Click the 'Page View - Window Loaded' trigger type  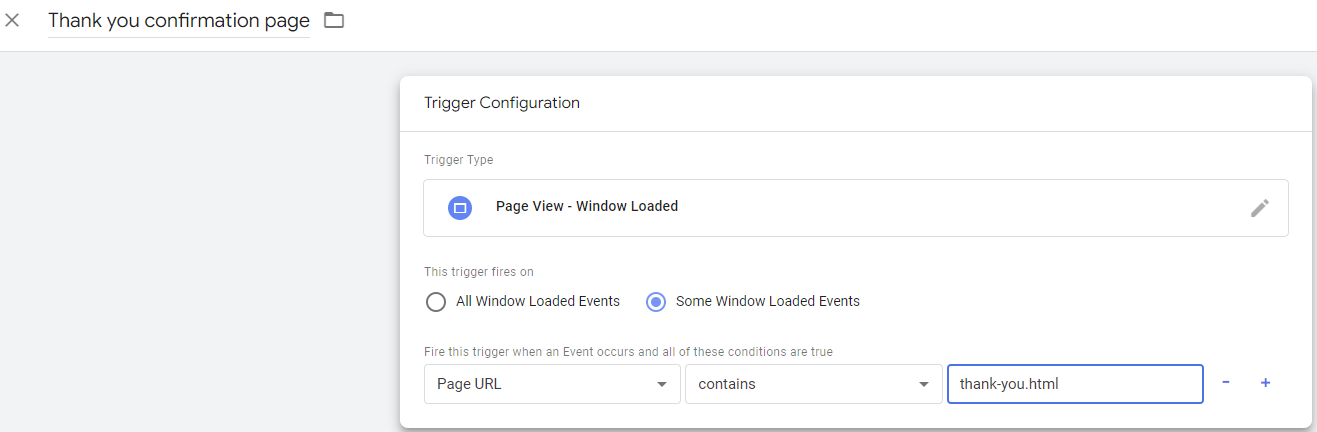pos(587,207)
